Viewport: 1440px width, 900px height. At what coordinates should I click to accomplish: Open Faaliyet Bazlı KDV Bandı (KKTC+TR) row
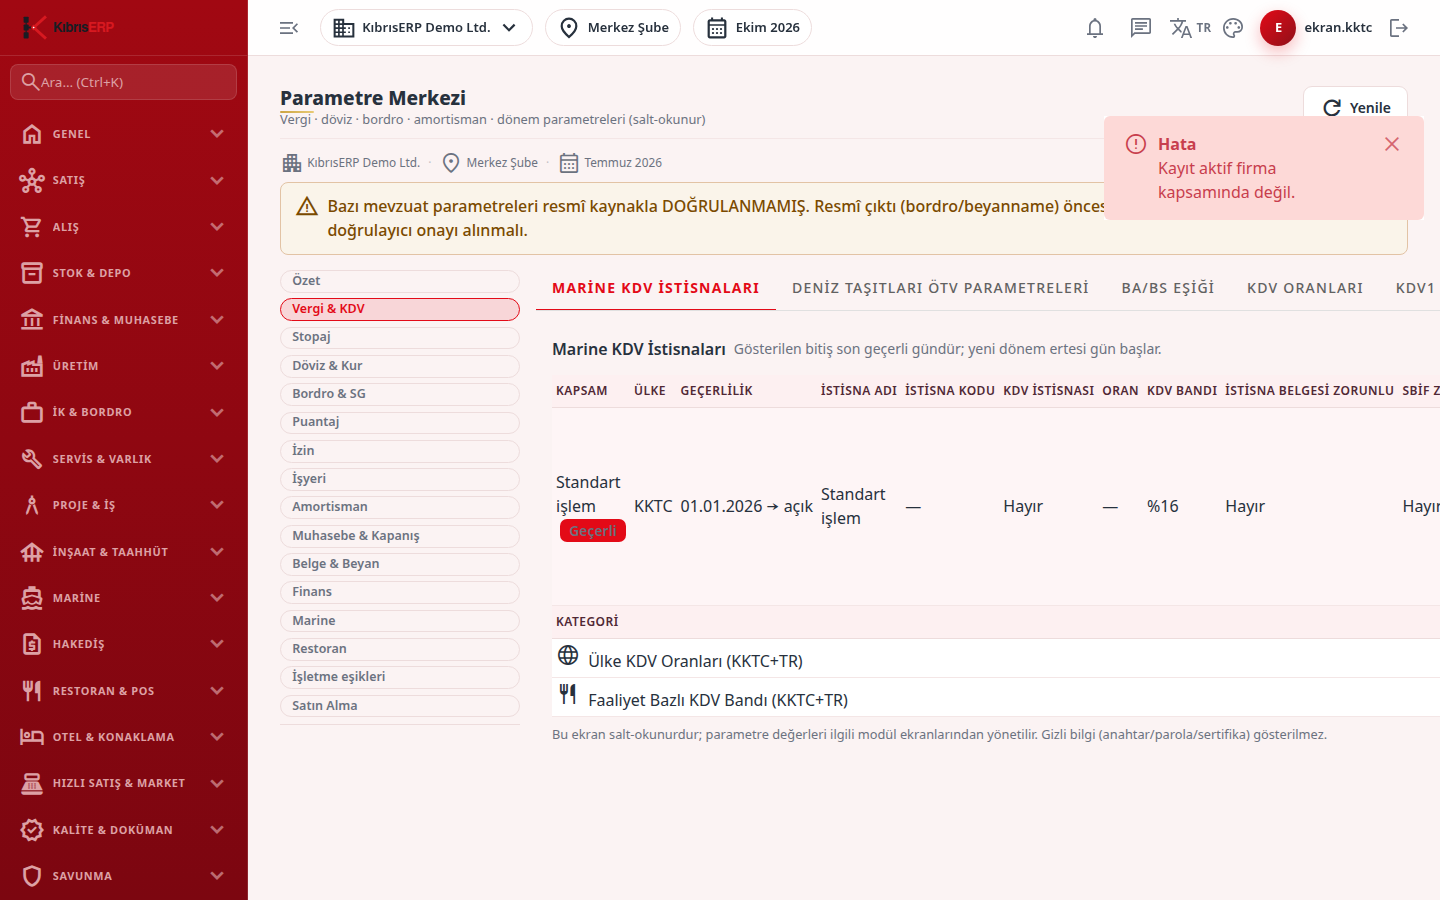pos(996,698)
